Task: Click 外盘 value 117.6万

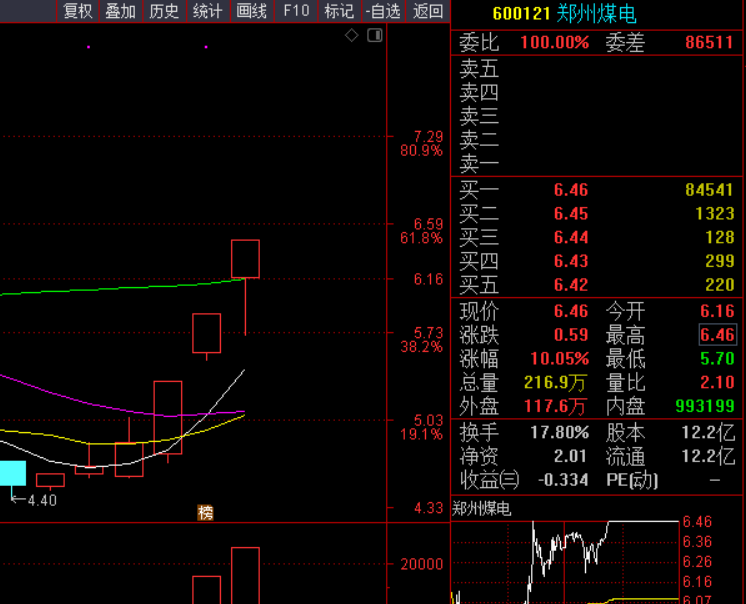Action: 556,406
